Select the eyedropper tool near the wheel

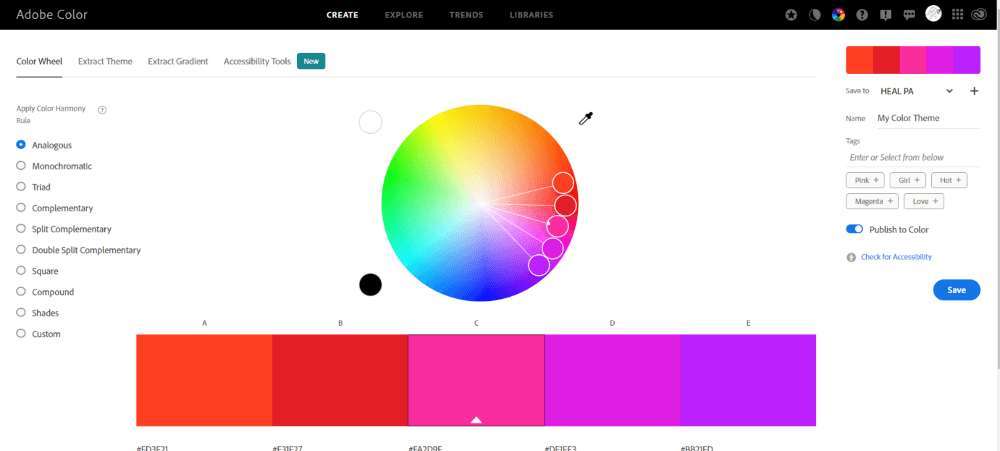point(585,118)
